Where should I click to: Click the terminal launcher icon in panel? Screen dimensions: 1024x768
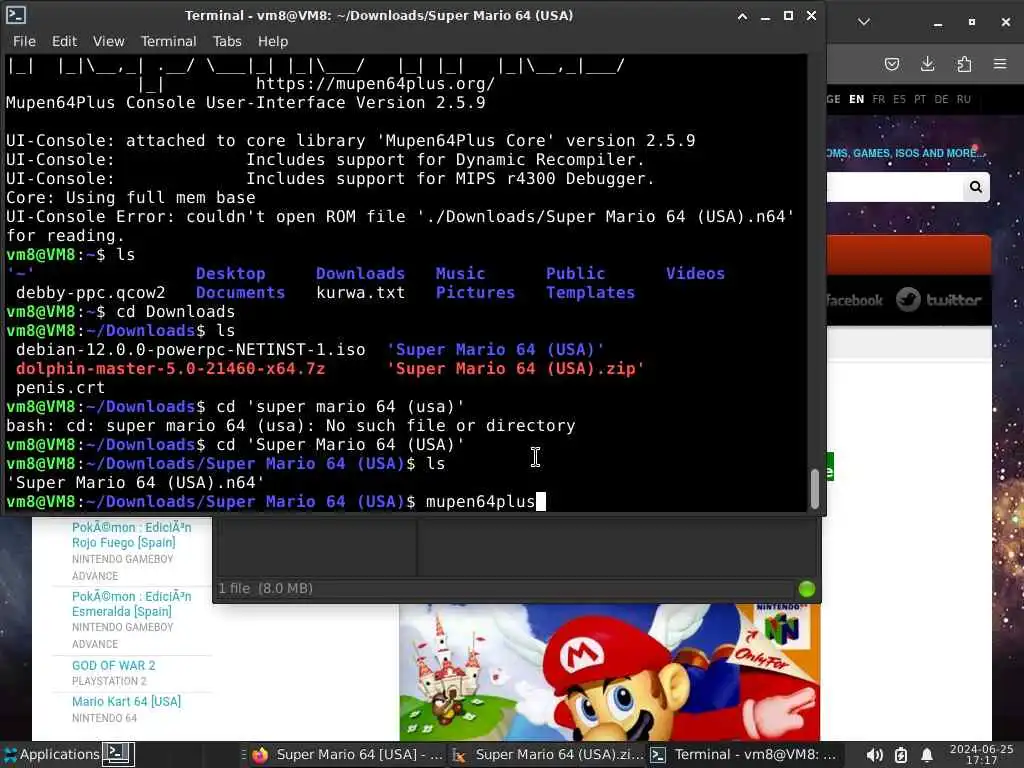pos(118,754)
